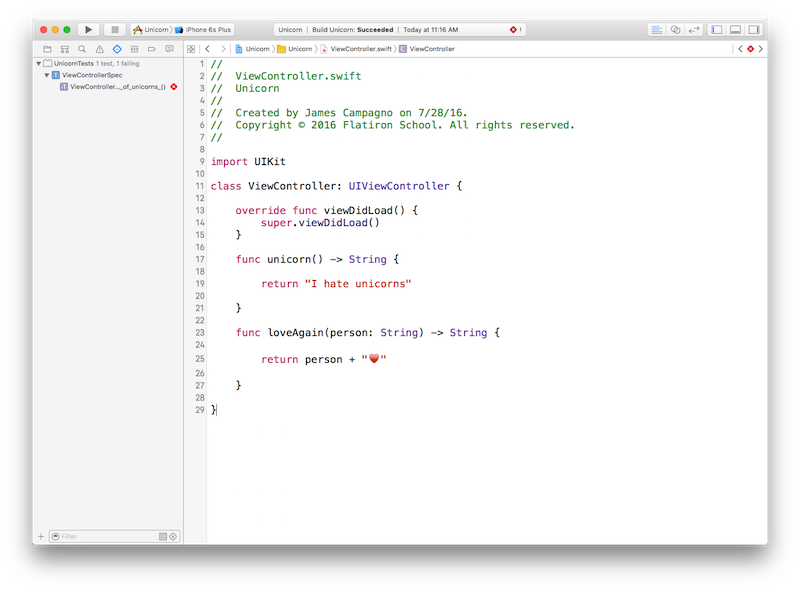Click the UIViewController type name
The width and height of the screenshot is (800, 591).
[x=399, y=186]
